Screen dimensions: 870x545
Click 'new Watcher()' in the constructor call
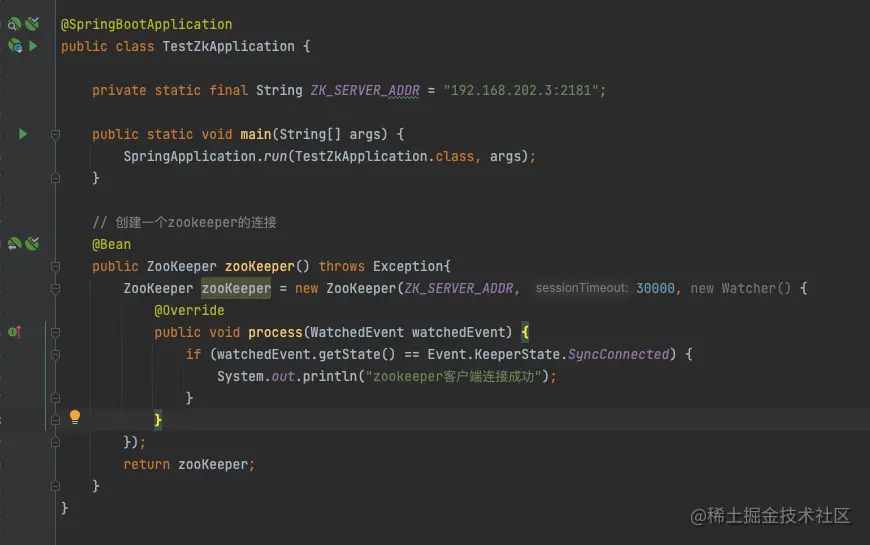(x=741, y=289)
